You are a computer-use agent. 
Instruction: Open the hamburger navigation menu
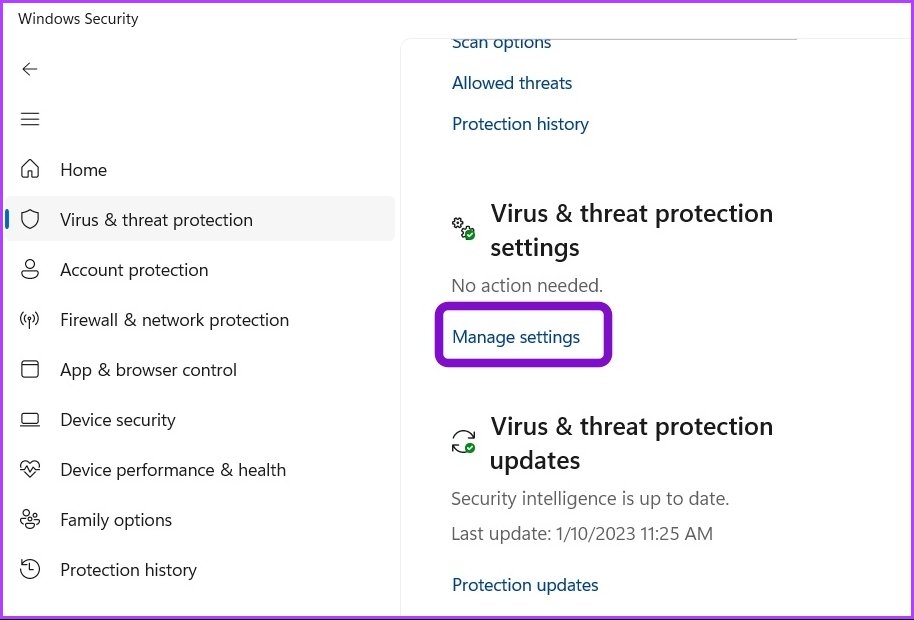(30, 119)
